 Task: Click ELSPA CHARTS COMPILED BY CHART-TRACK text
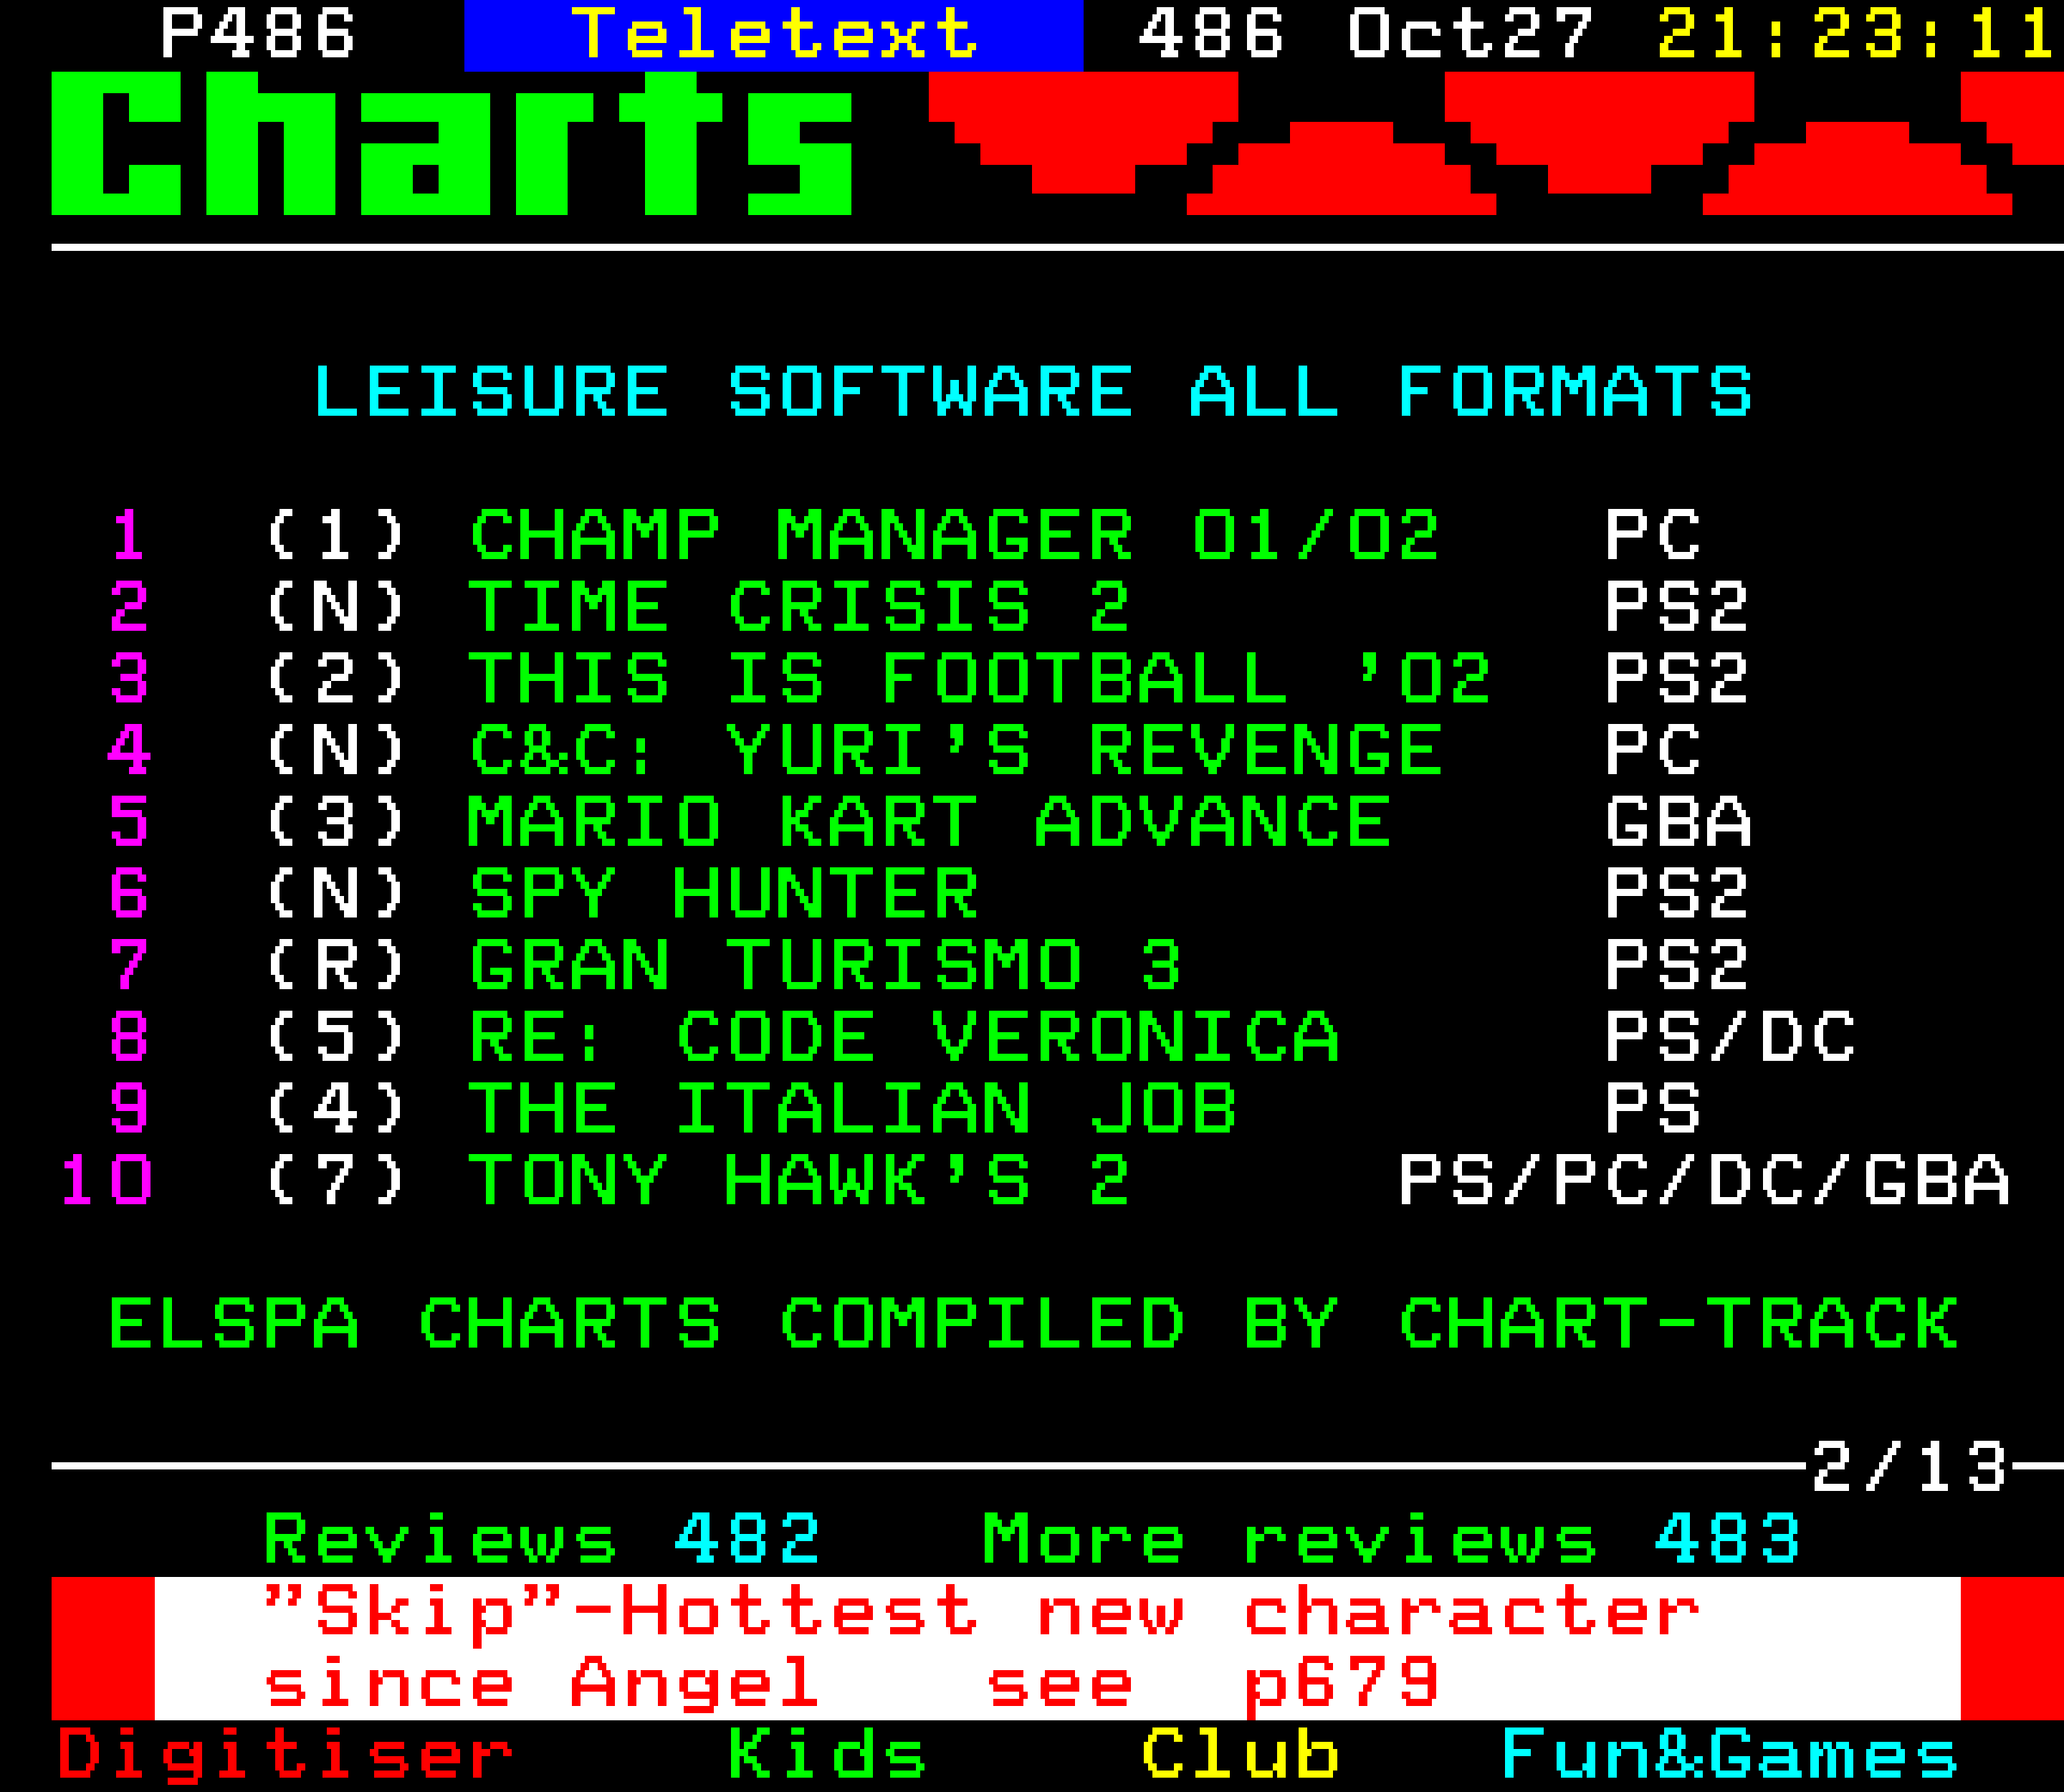click(x=1033, y=1325)
